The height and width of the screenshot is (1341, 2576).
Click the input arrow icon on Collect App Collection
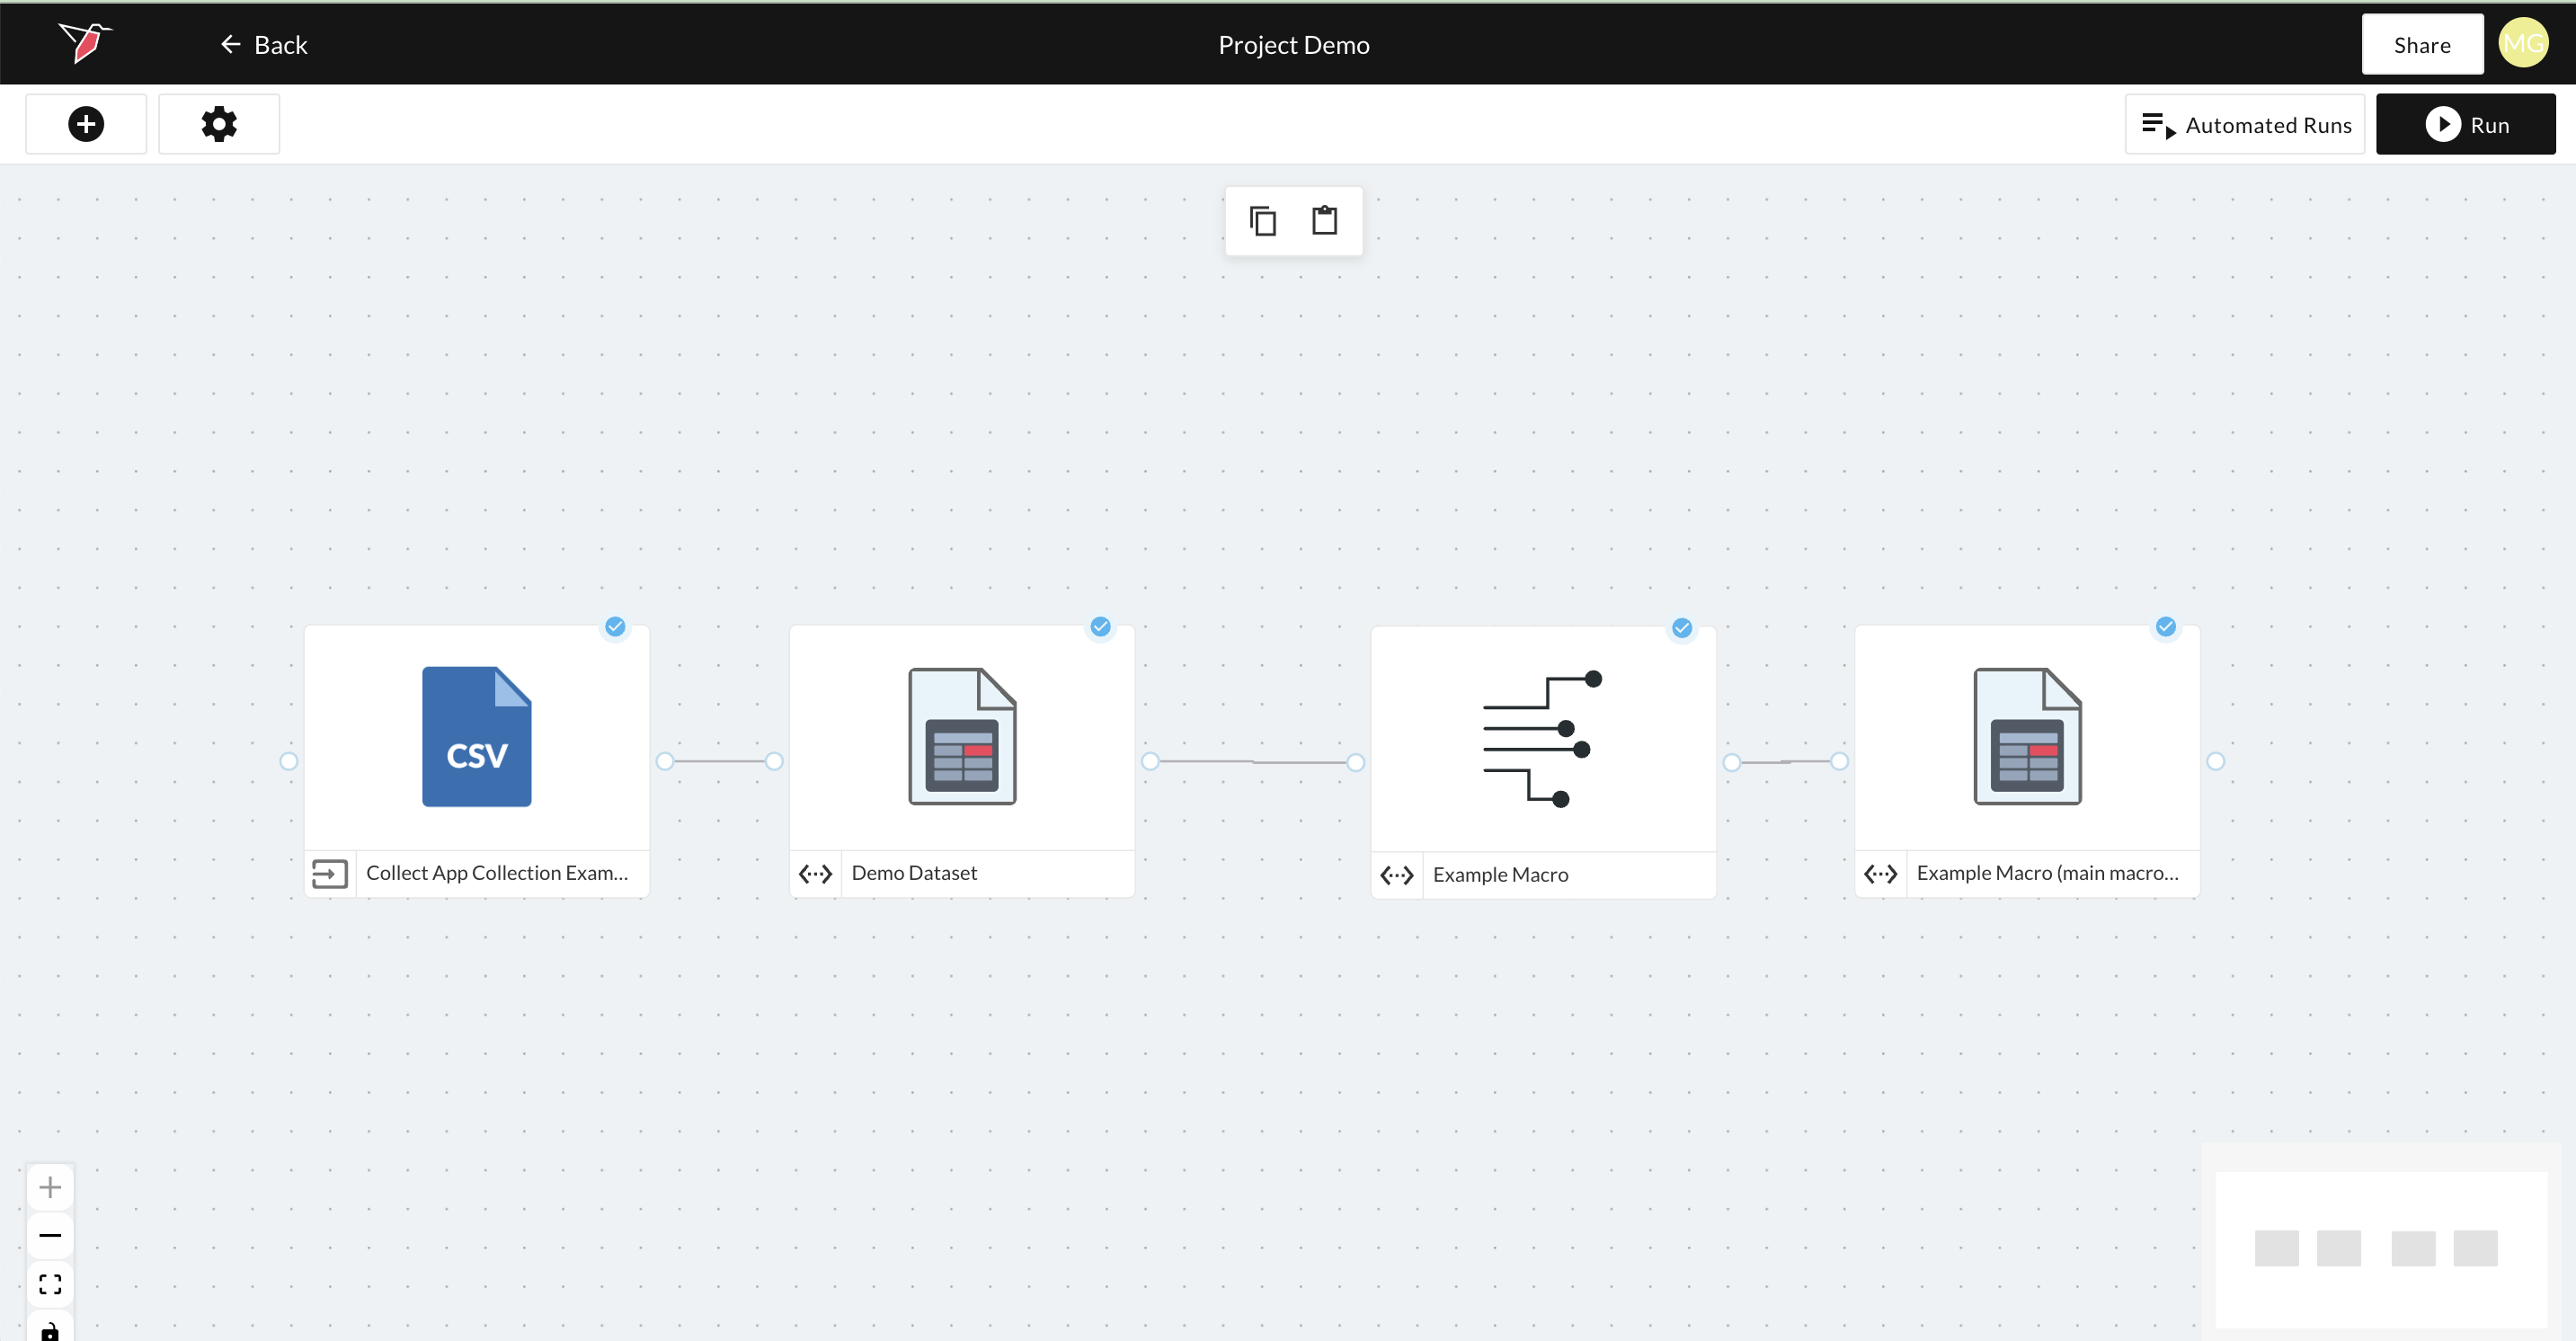pos(330,873)
